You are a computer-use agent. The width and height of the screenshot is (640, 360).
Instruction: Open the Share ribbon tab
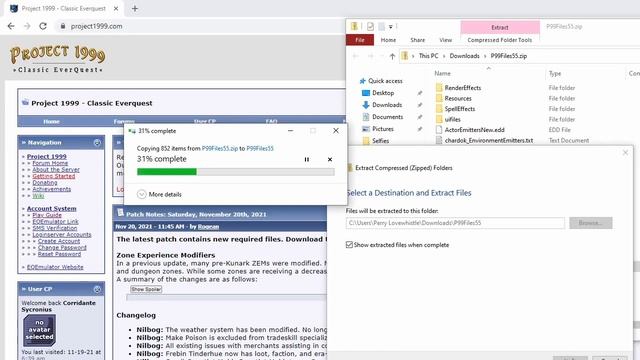click(418, 40)
